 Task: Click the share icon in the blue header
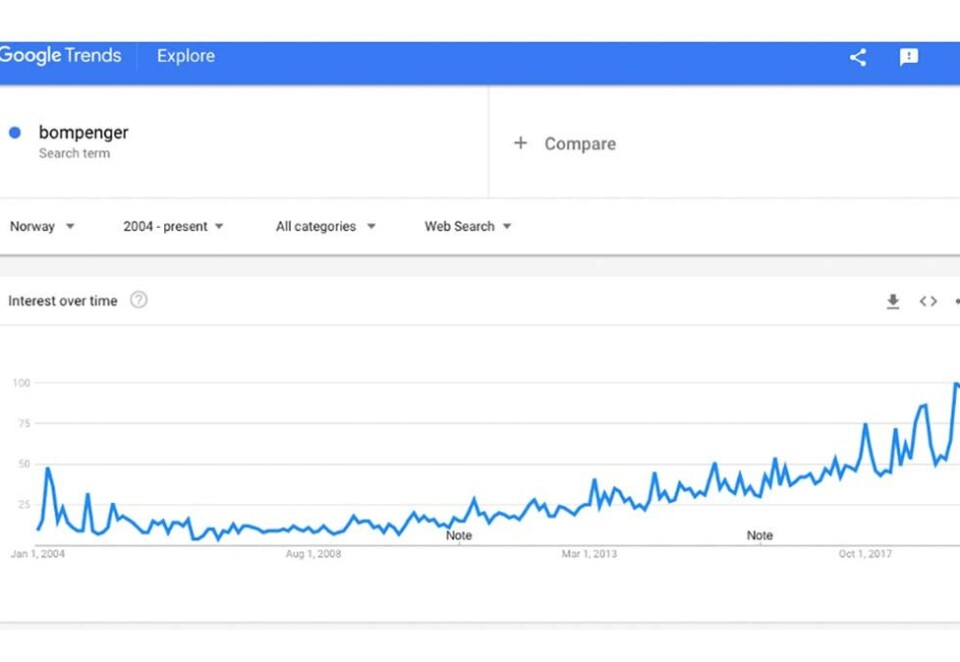857,57
